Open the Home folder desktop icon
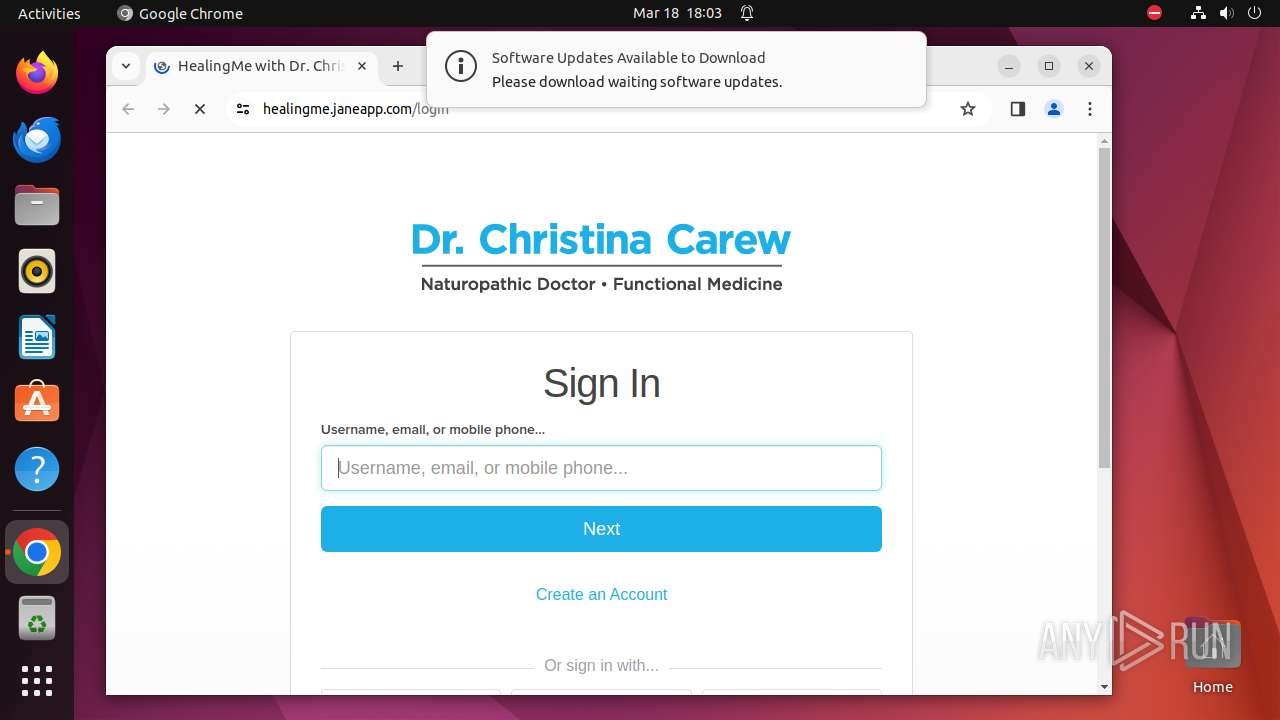Screen dimensions: 1280x720 click(1212, 656)
